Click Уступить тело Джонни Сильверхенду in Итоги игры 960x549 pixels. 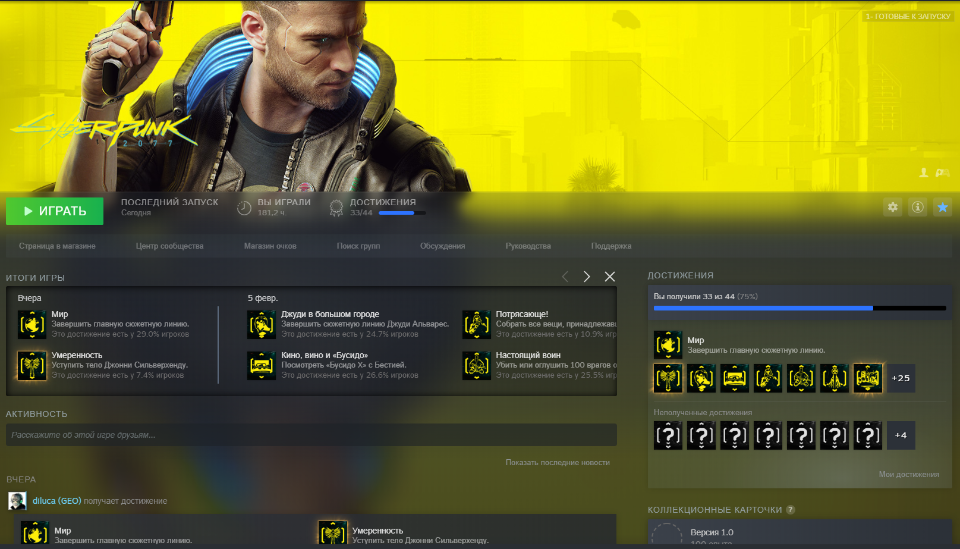[x=119, y=365]
